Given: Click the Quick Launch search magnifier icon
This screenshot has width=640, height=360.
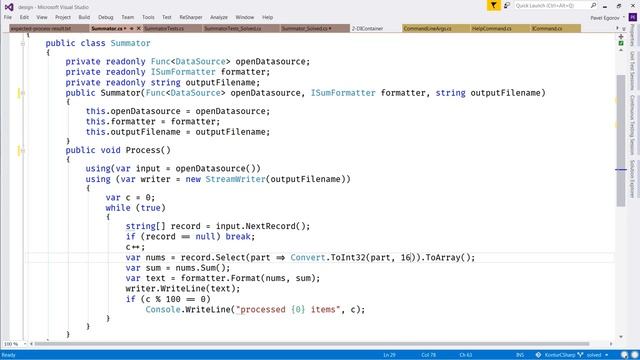Looking at the screenshot, I should (593, 6).
